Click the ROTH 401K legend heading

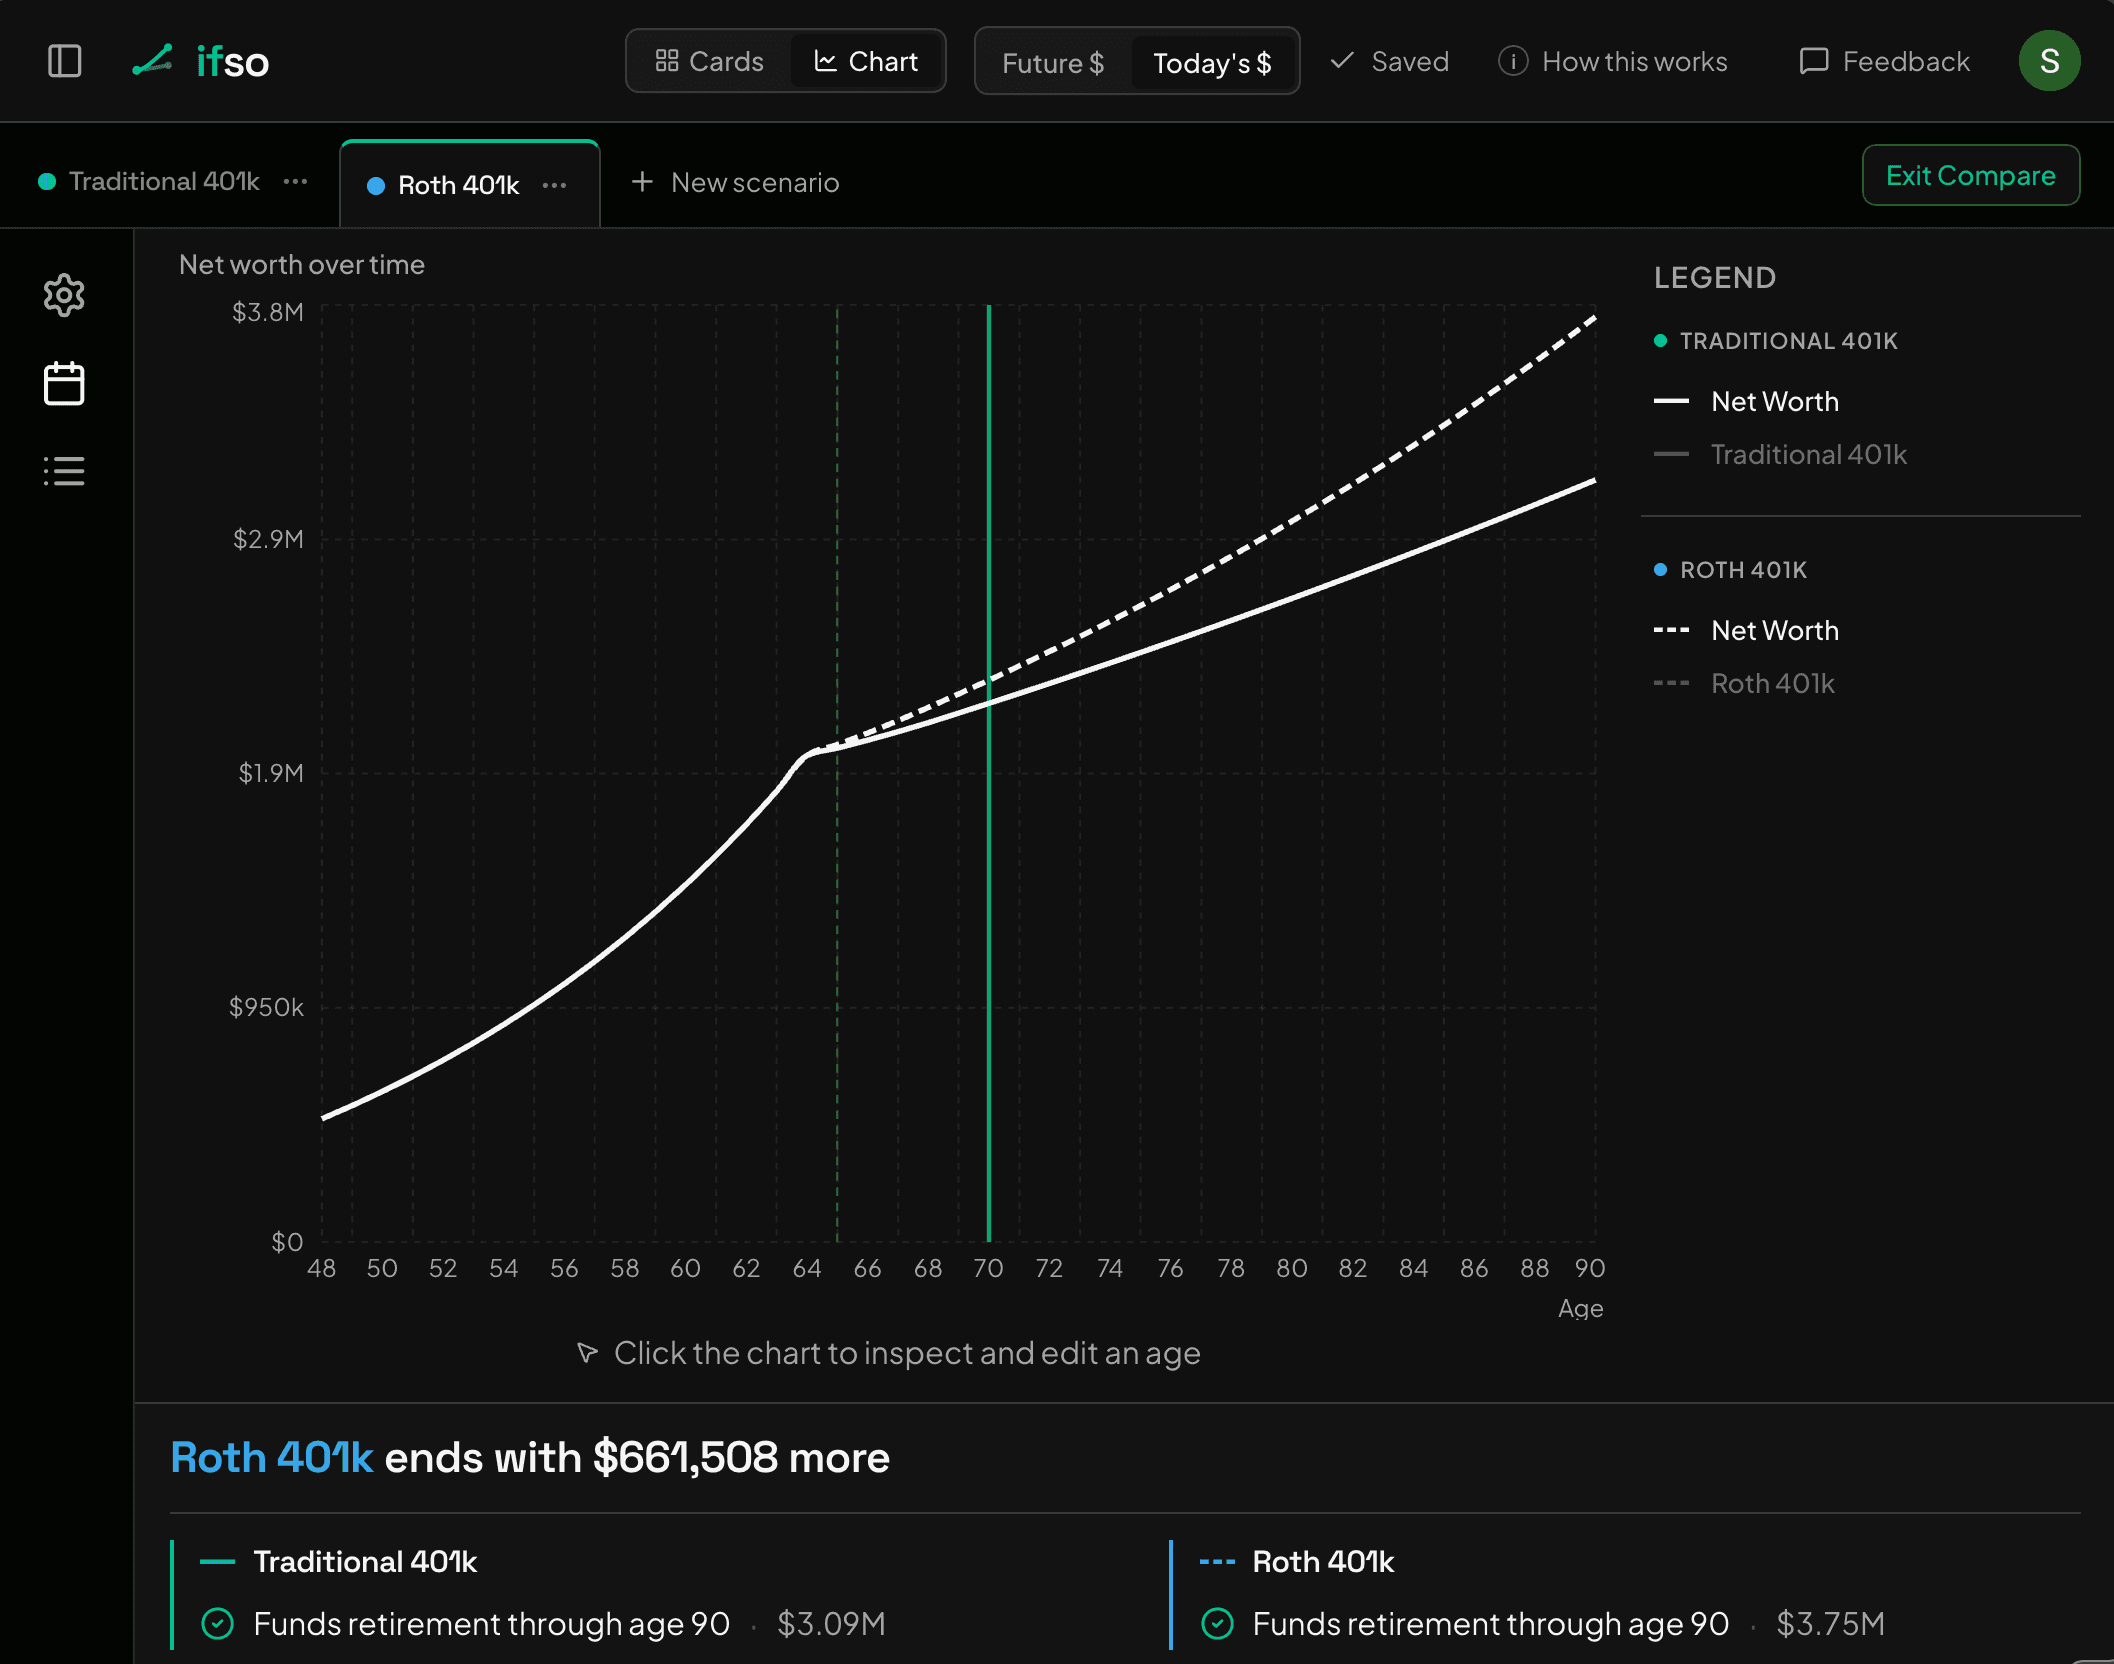[x=1743, y=570]
